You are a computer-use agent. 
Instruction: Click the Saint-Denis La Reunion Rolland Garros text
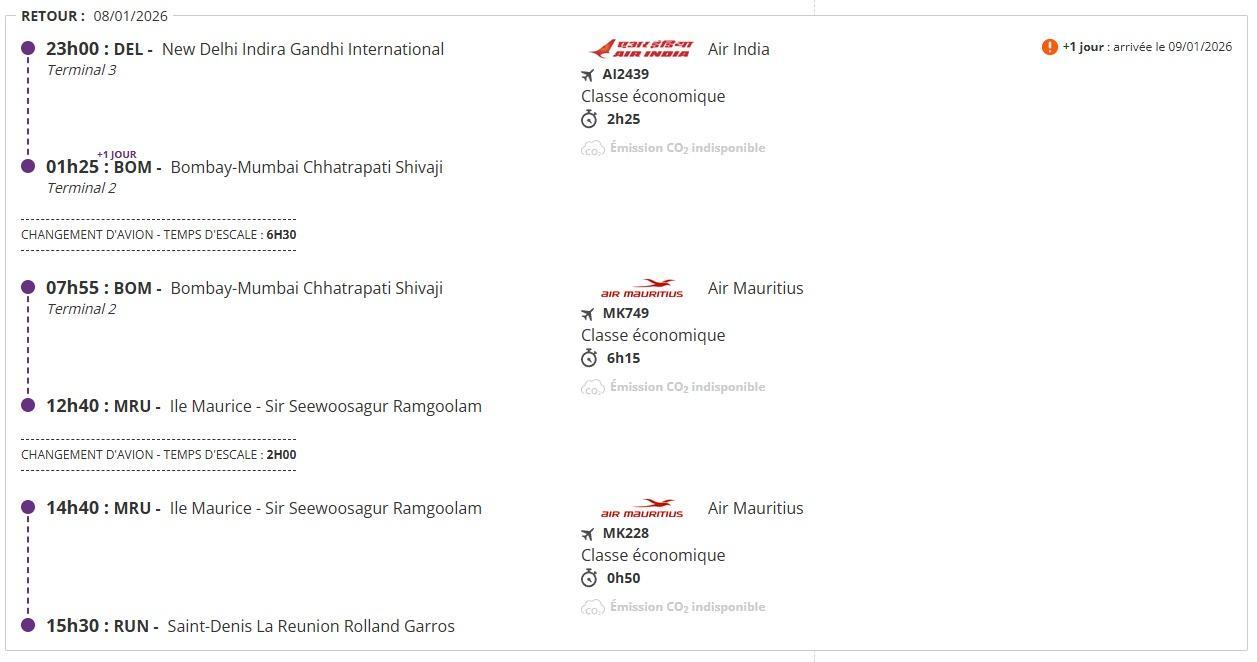point(310,626)
